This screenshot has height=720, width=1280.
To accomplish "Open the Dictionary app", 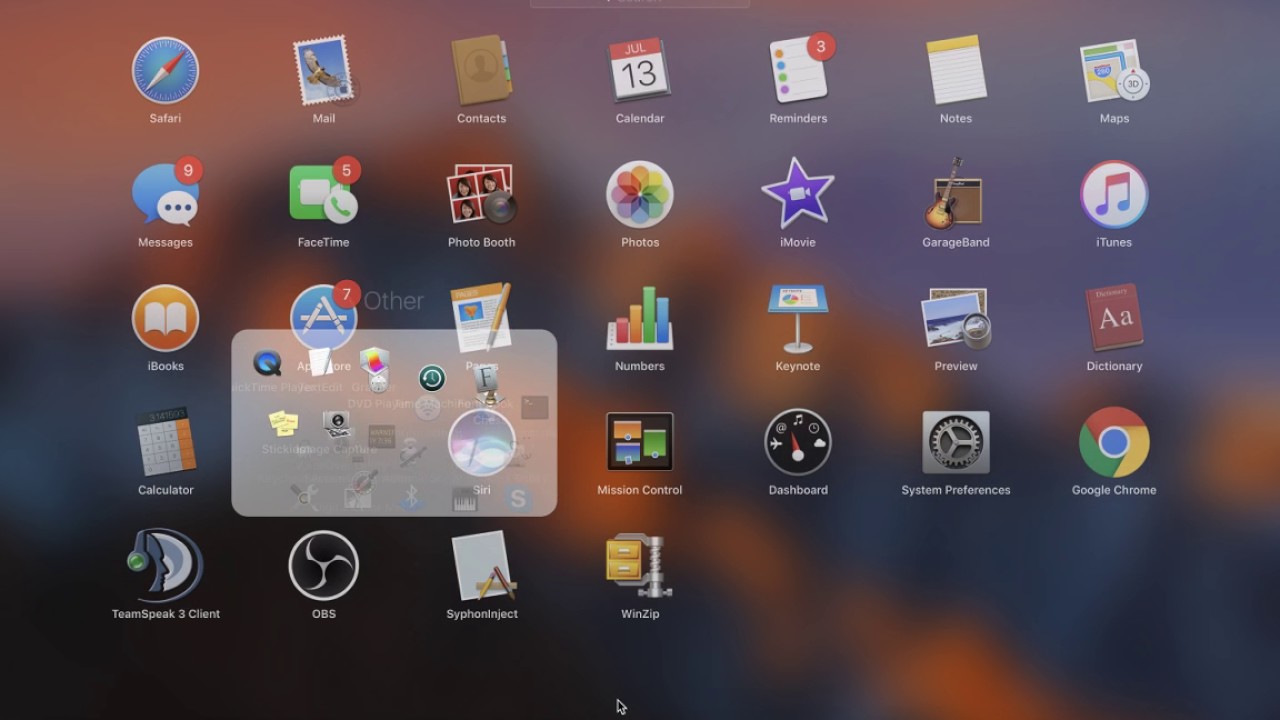I will 1114,319.
